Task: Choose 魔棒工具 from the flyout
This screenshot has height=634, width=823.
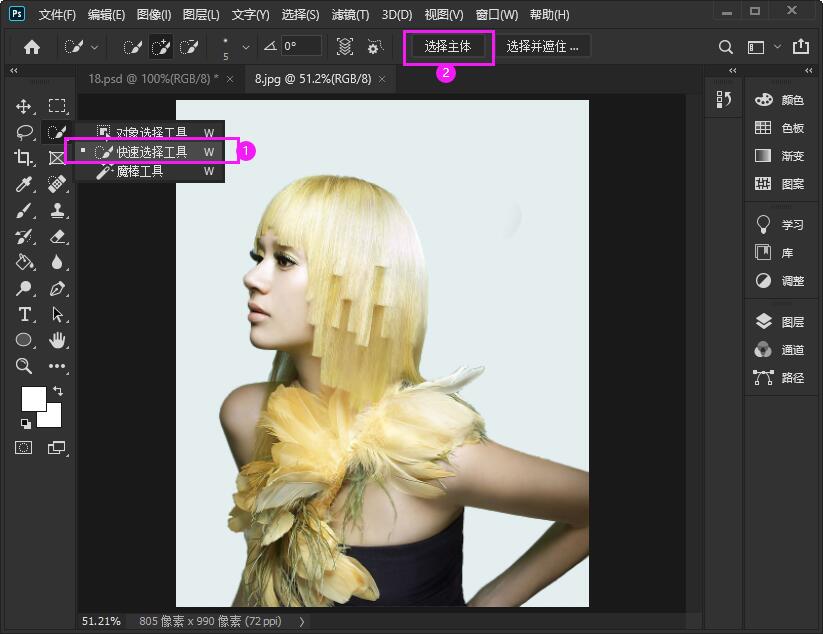Action: point(139,171)
